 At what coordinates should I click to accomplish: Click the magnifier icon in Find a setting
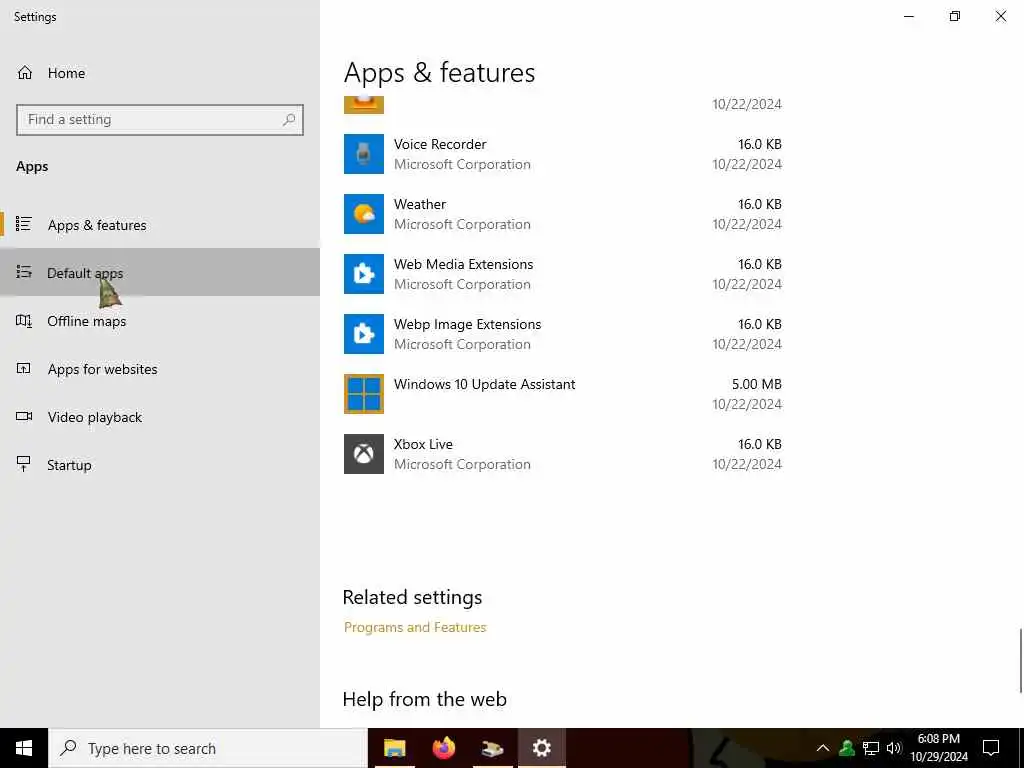click(289, 120)
